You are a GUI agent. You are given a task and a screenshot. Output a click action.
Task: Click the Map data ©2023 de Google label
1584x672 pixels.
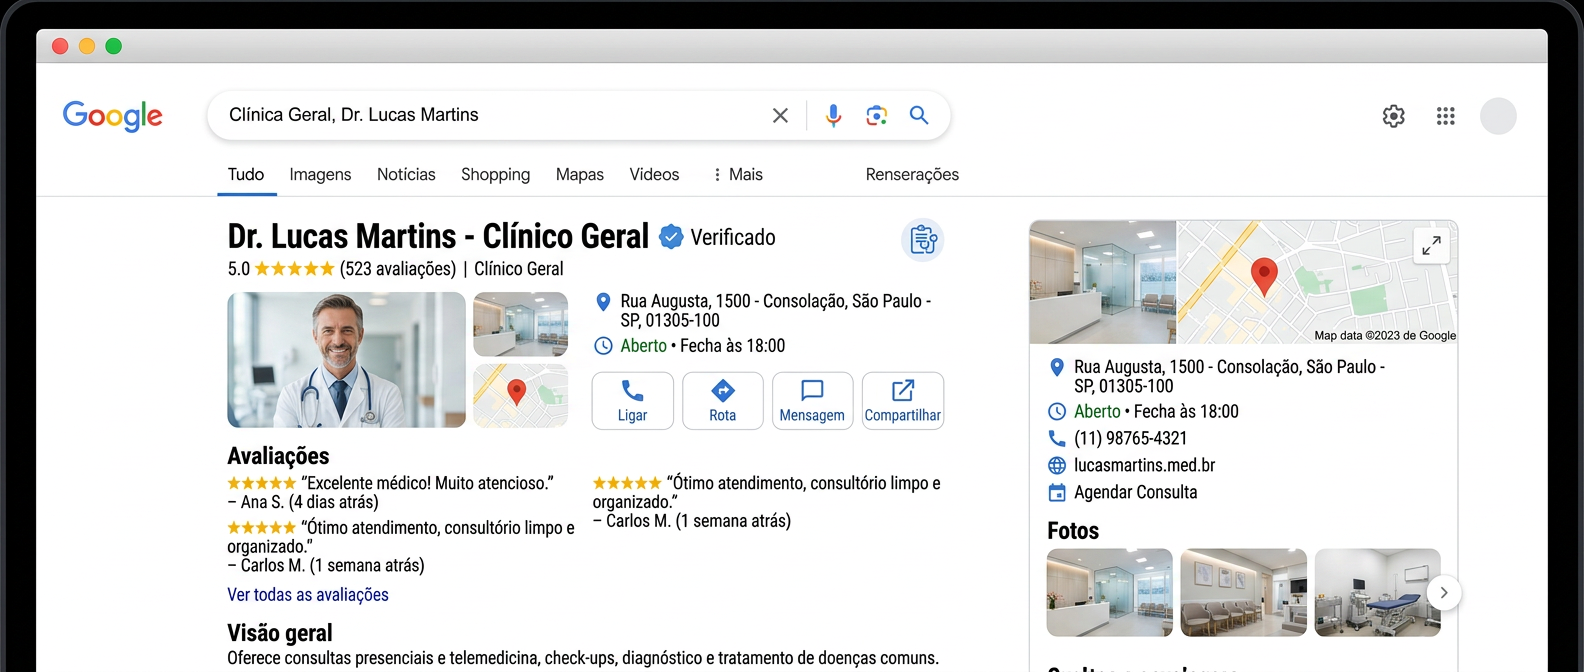(x=1385, y=336)
